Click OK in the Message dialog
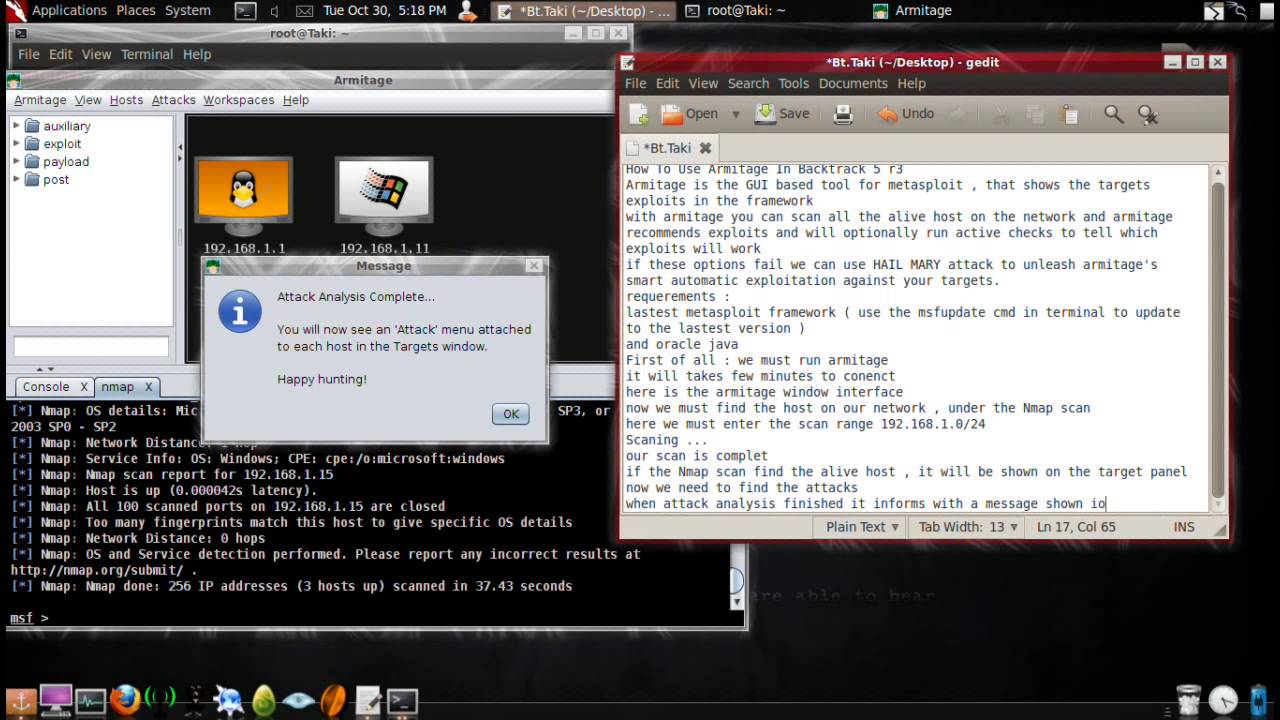The width and height of the screenshot is (1280, 720). tap(511, 414)
